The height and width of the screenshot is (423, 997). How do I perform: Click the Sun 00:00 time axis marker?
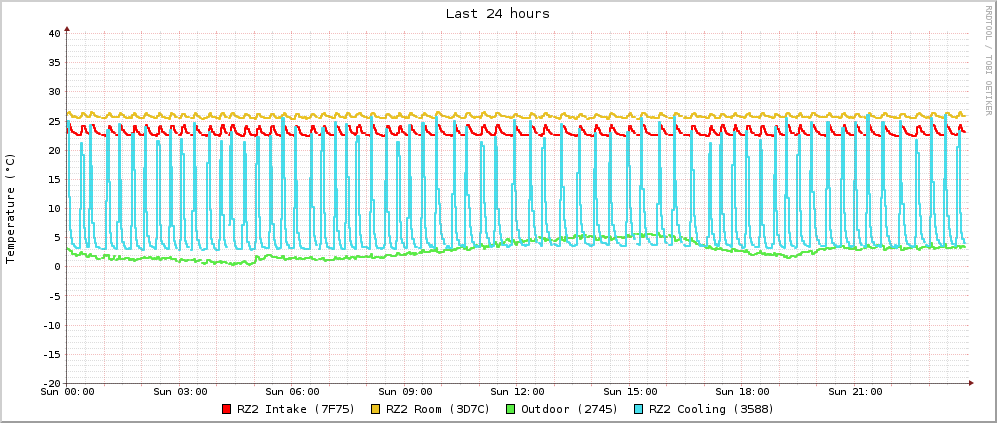pyautogui.click(x=67, y=392)
